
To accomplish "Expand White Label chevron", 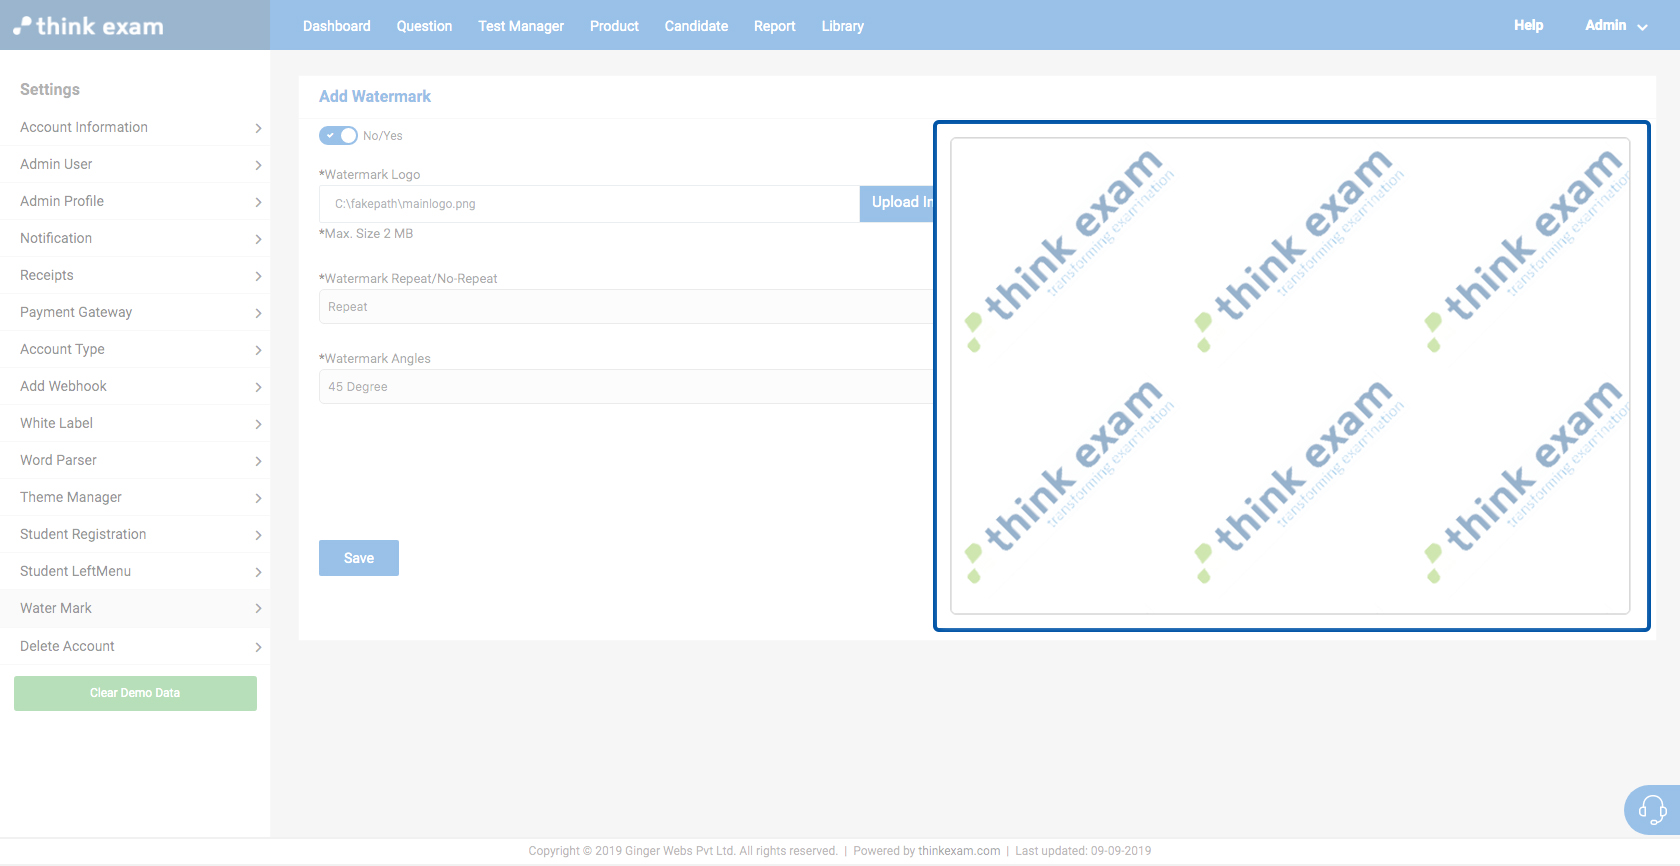I will coord(258,424).
